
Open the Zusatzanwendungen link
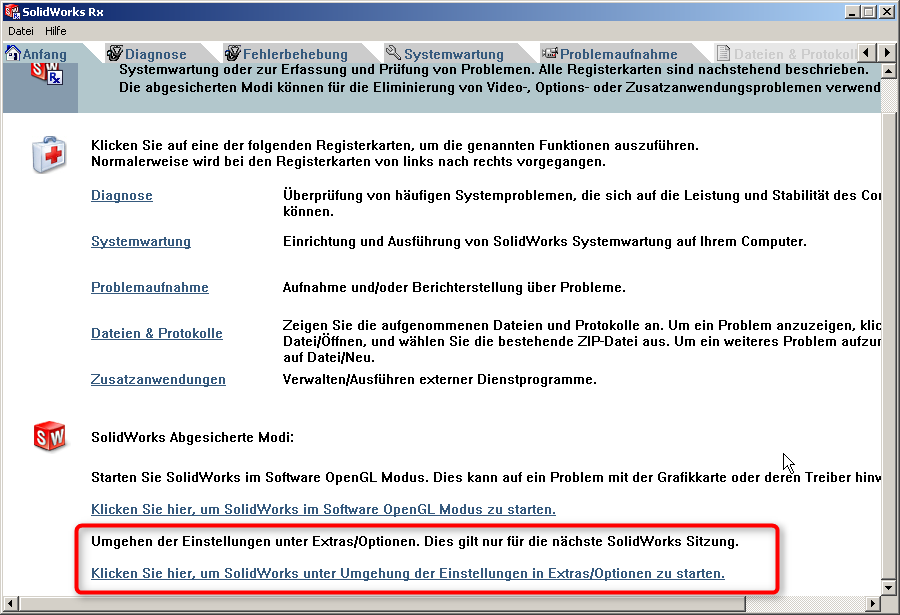158,380
